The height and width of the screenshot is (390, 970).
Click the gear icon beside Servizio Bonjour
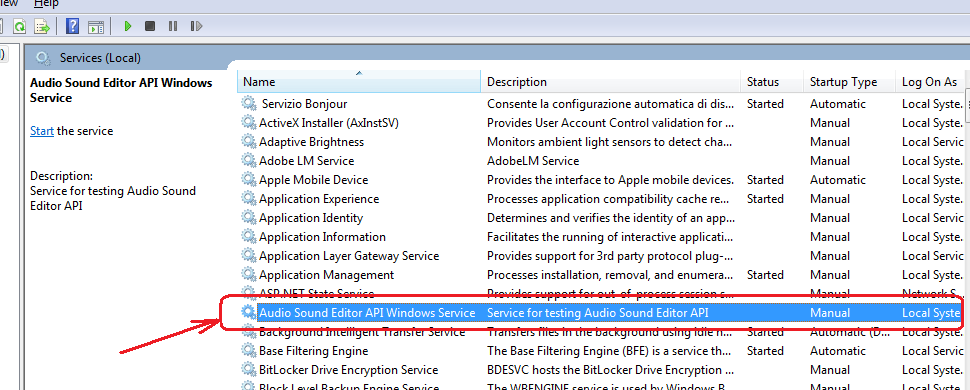[249, 103]
